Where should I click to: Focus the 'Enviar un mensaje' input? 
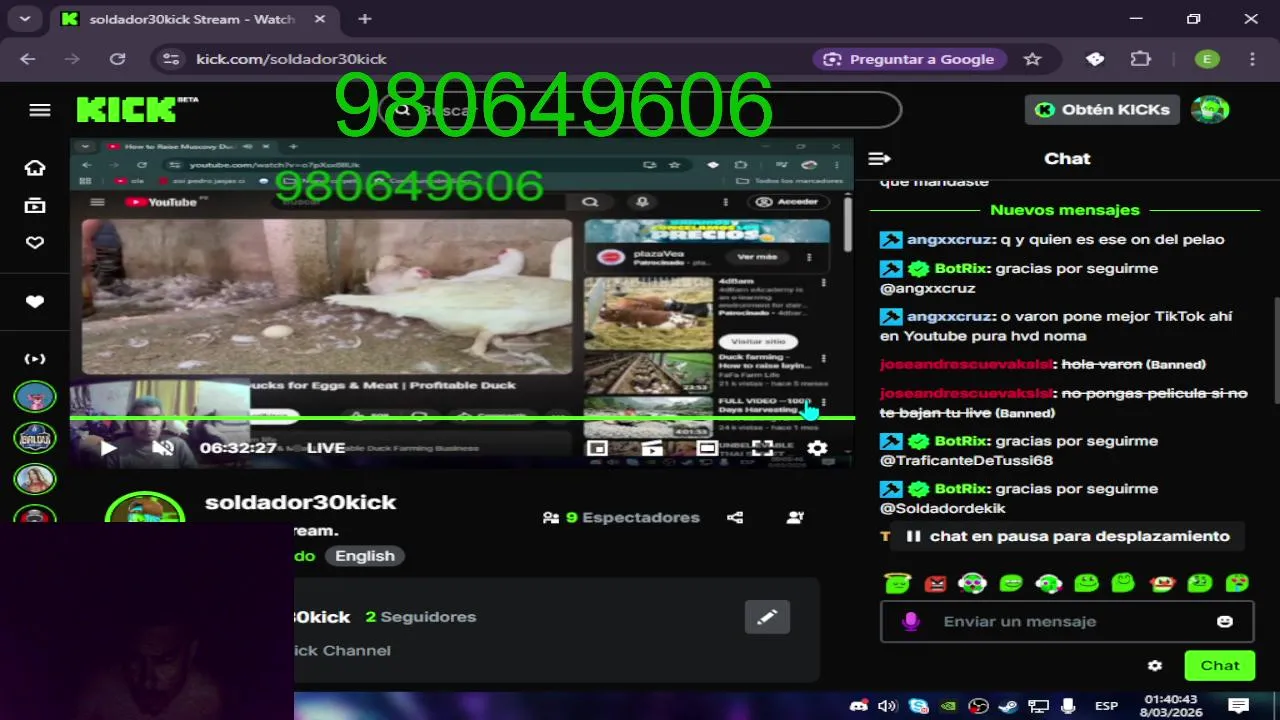(x=1066, y=622)
